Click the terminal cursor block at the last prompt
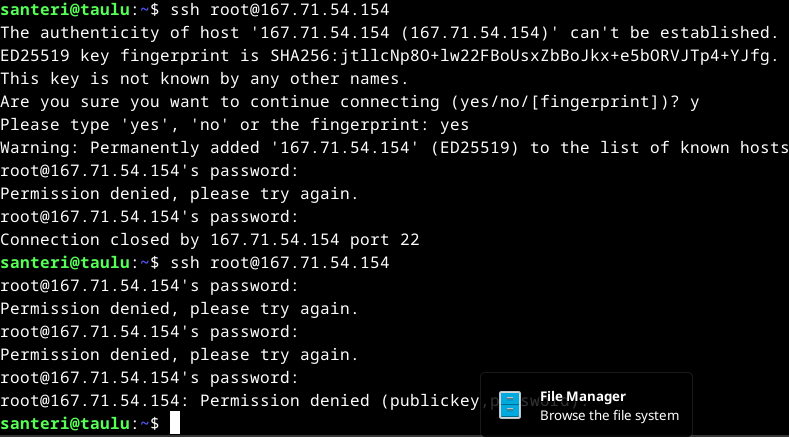This screenshot has height=437, width=789. coord(174,424)
